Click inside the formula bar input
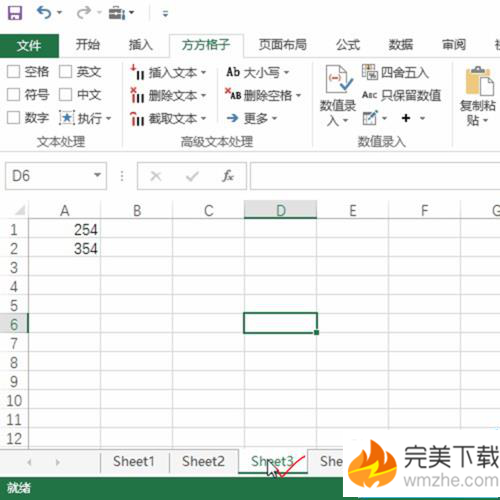The image size is (500, 500). 375,176
